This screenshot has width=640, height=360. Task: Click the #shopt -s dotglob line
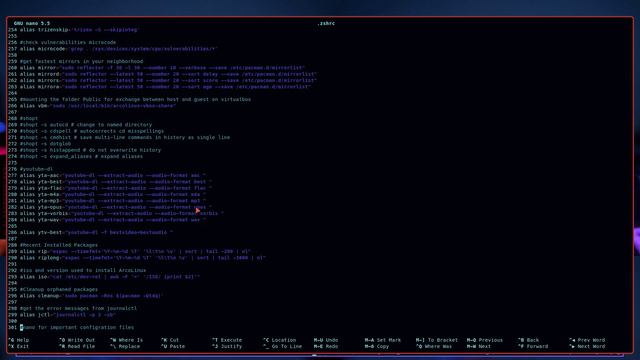click(45, 144)
